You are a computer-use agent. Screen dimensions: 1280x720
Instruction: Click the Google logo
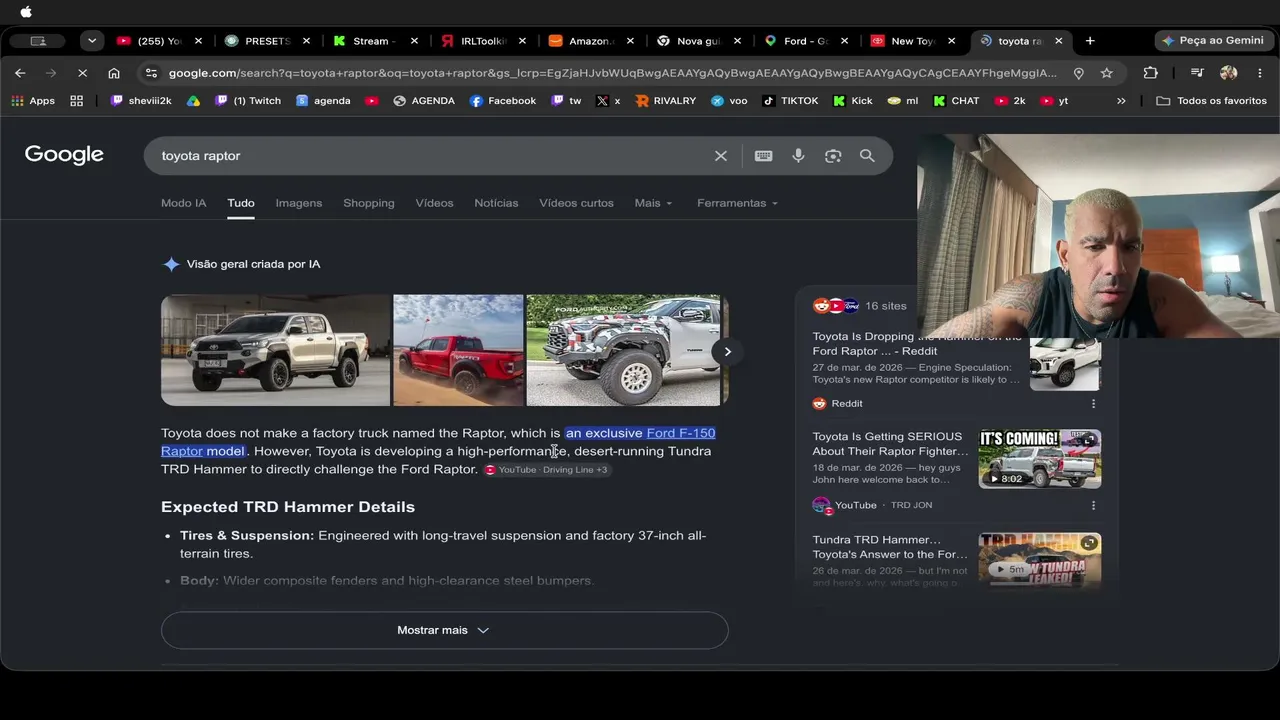(64, 155)
